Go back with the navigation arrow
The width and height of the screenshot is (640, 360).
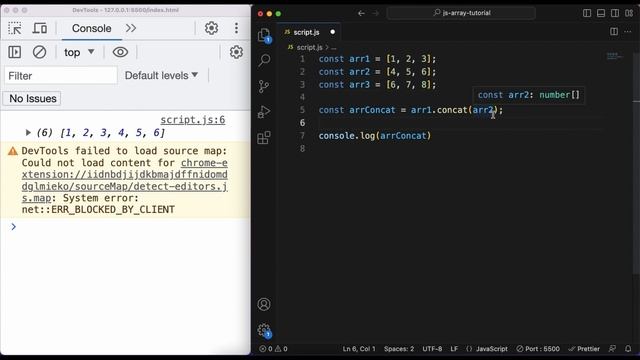click(x=361, y=13)
